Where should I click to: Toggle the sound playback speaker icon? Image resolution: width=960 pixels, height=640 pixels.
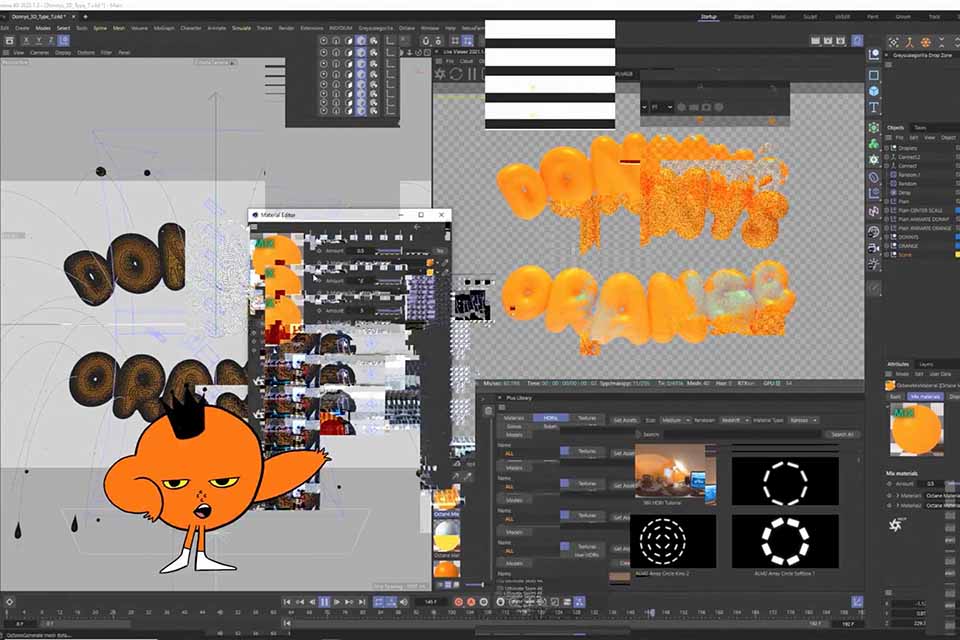[403, 602]
